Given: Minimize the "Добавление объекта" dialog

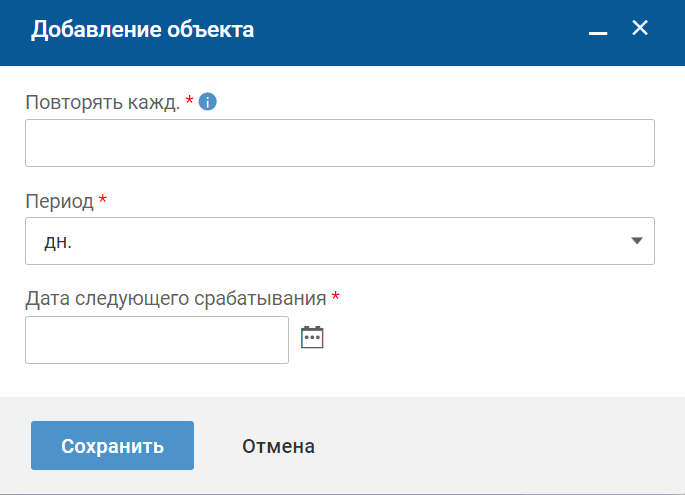Looking at the screenshot, I should (598, 31).
